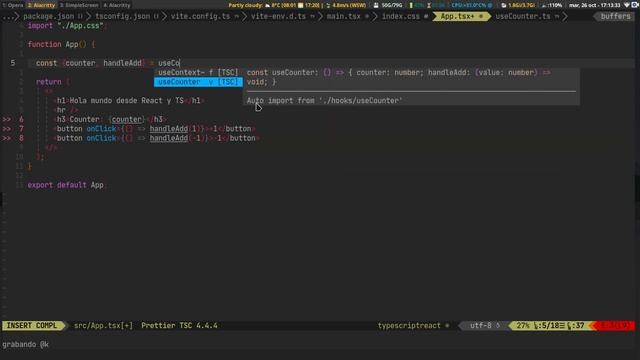Image resolution: width=640 pixels, height=360 pixels.
Task: Click the battery status indicator
Action: click(416, 5)
